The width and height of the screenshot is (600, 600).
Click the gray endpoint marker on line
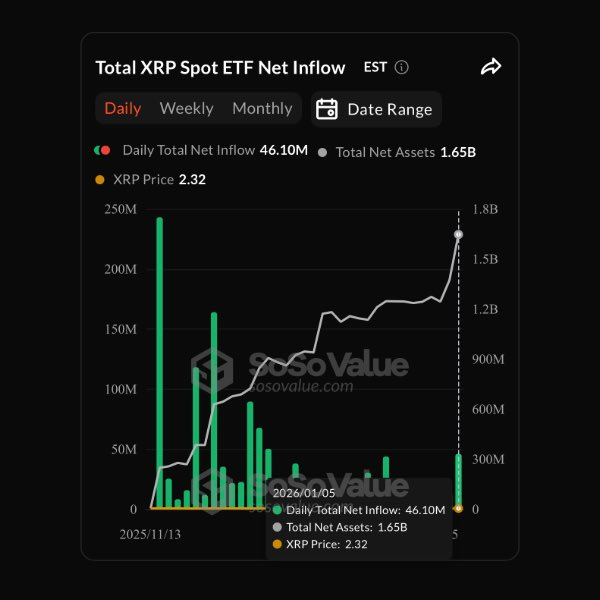458,234
